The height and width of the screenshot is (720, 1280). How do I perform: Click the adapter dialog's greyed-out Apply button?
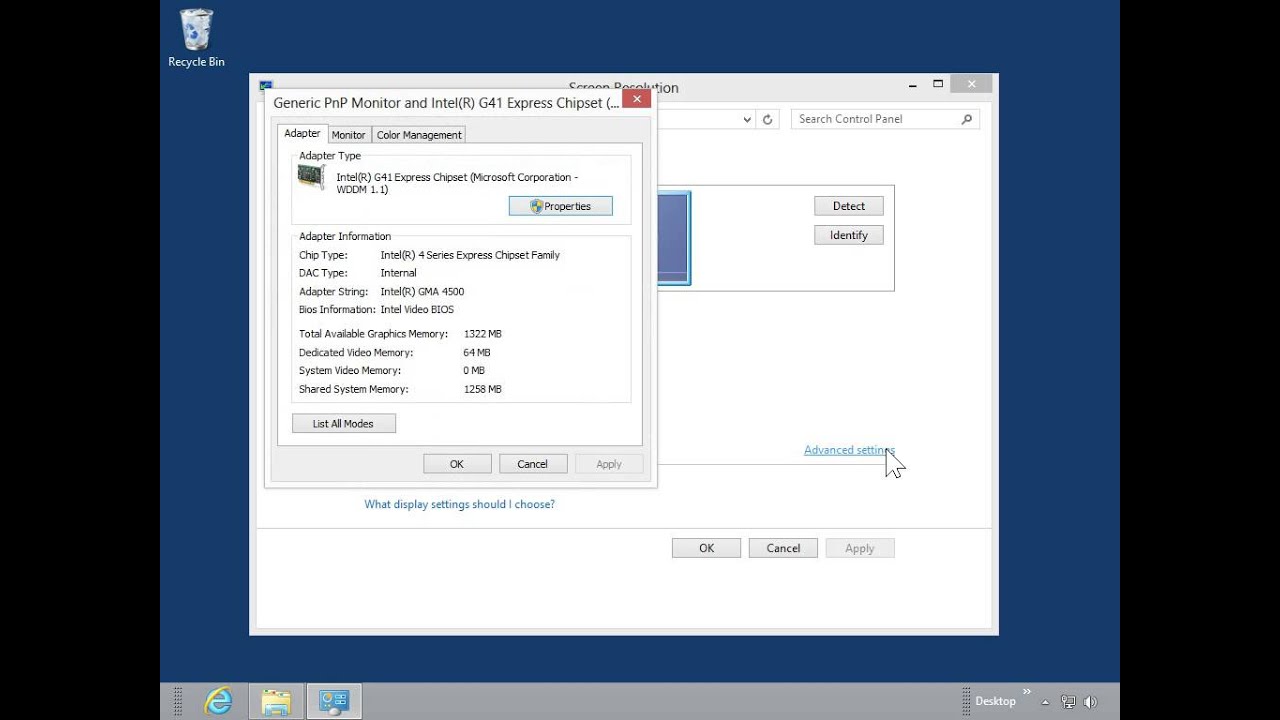pos(609,464)
